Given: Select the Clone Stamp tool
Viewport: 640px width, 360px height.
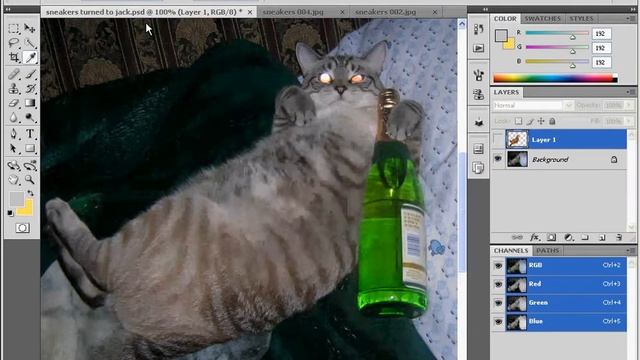Looking at the screenshot, I should pyautogui.click(x=14, y=88).
